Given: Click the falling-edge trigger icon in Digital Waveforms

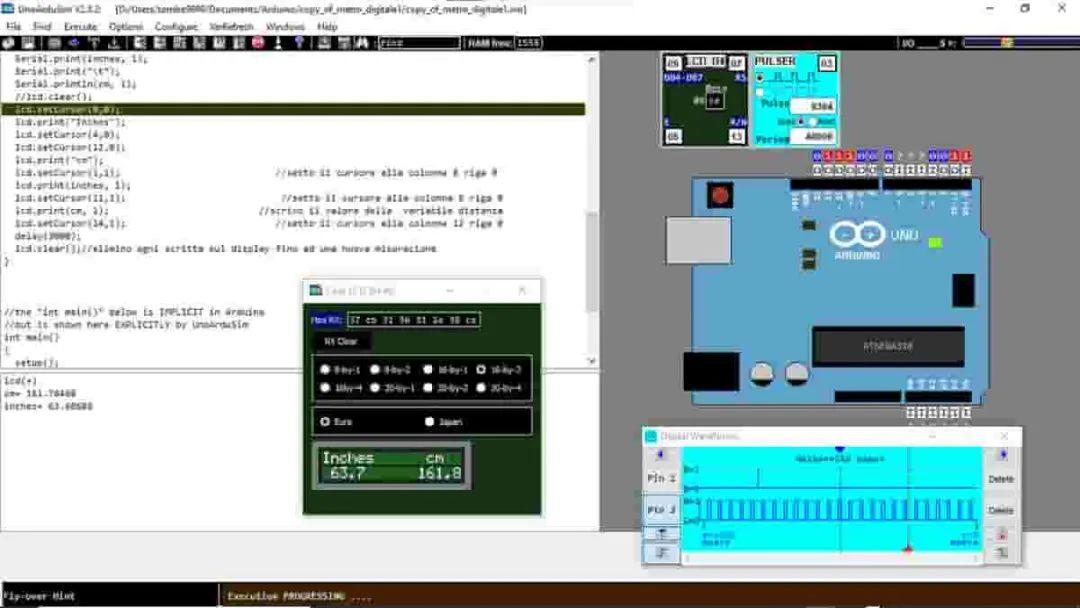Looking at the screenshot, I should 661,552.
